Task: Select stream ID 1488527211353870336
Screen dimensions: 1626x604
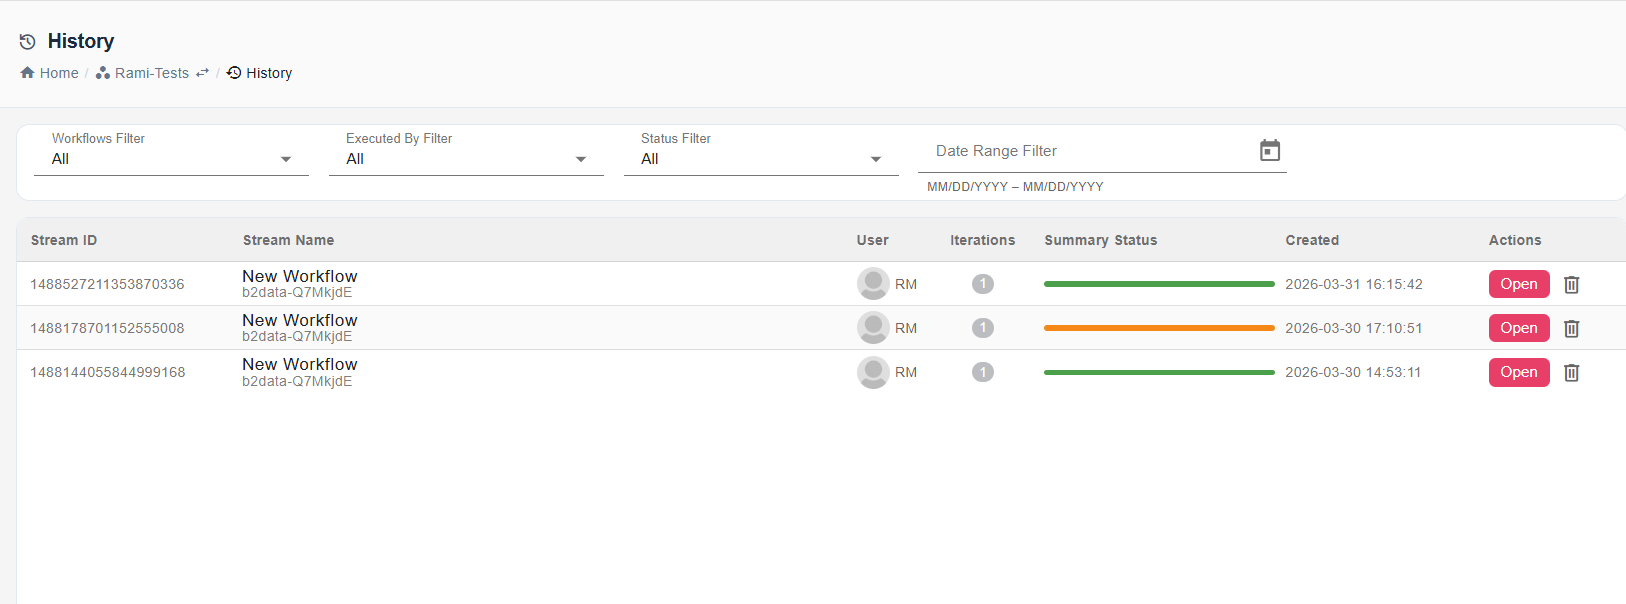Action: click(x=107, y=284)
